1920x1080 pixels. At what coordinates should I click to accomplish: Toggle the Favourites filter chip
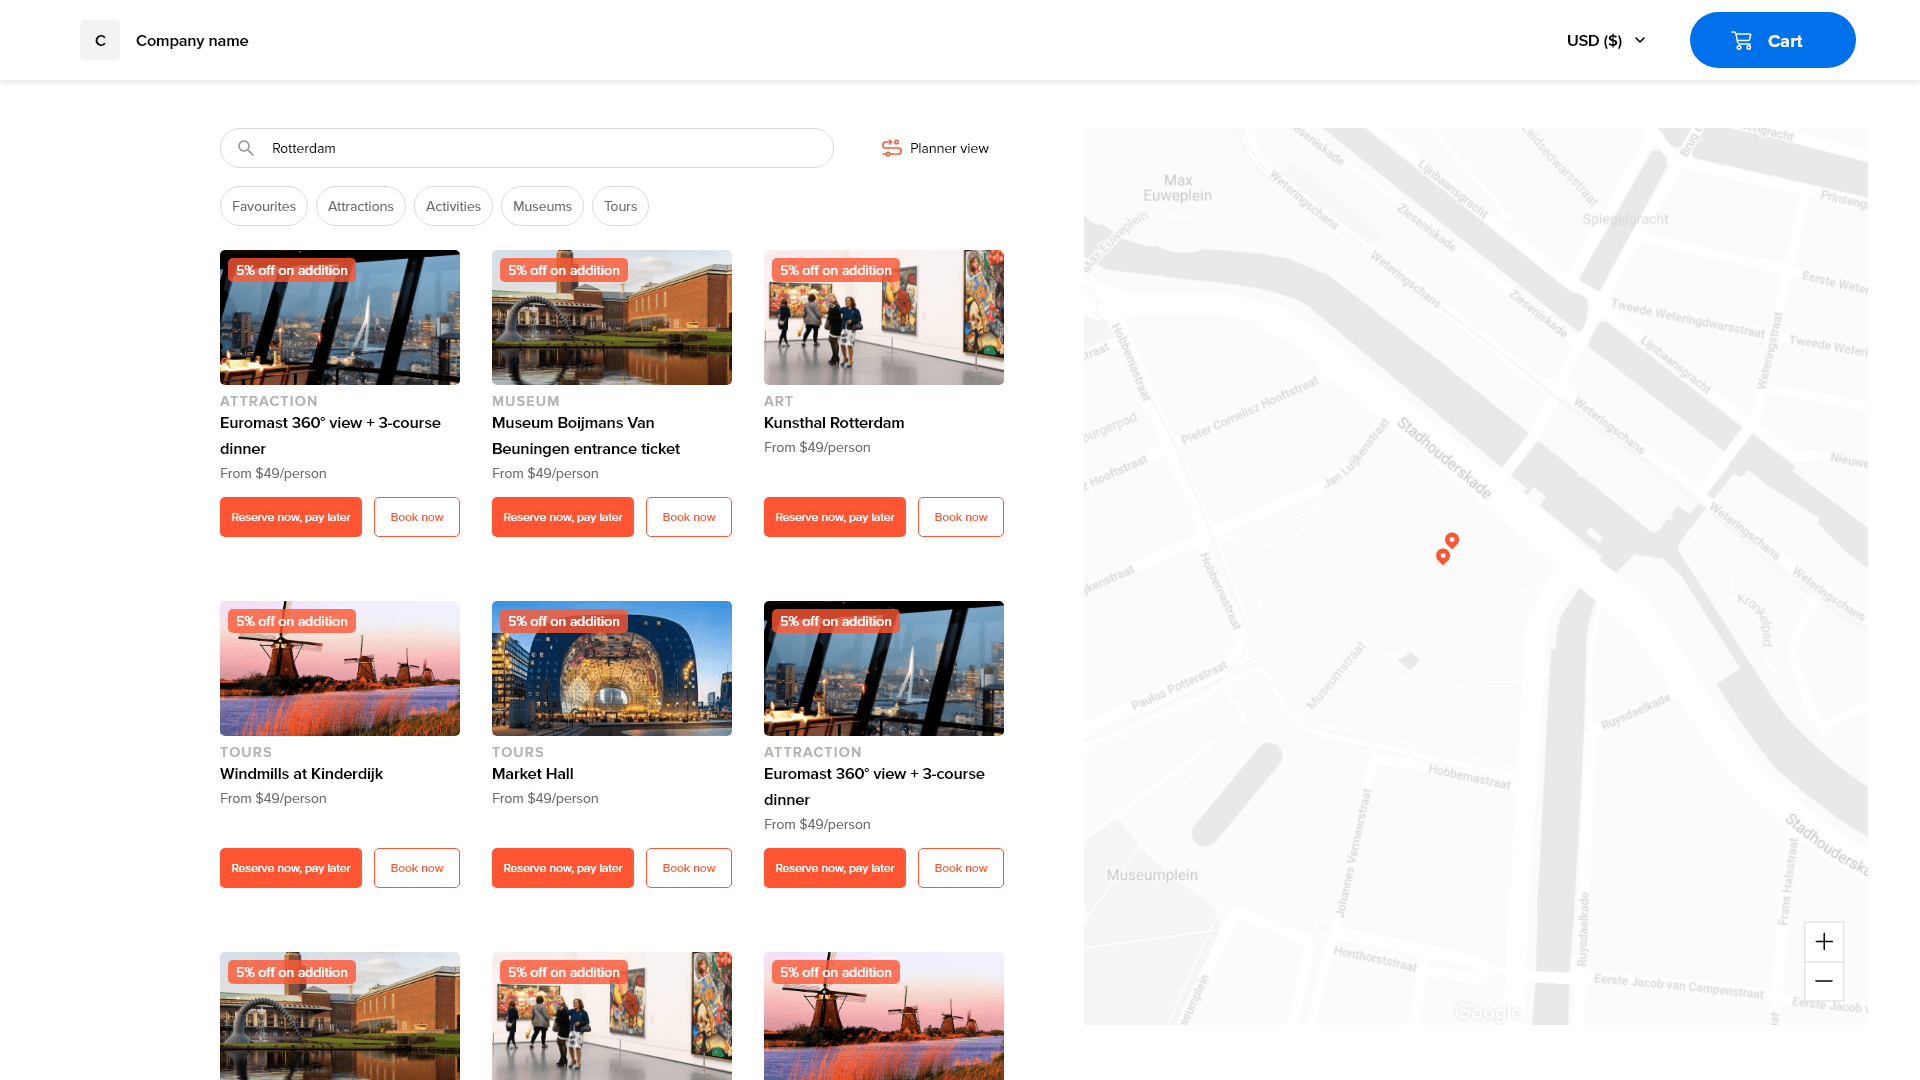point(264,206)
